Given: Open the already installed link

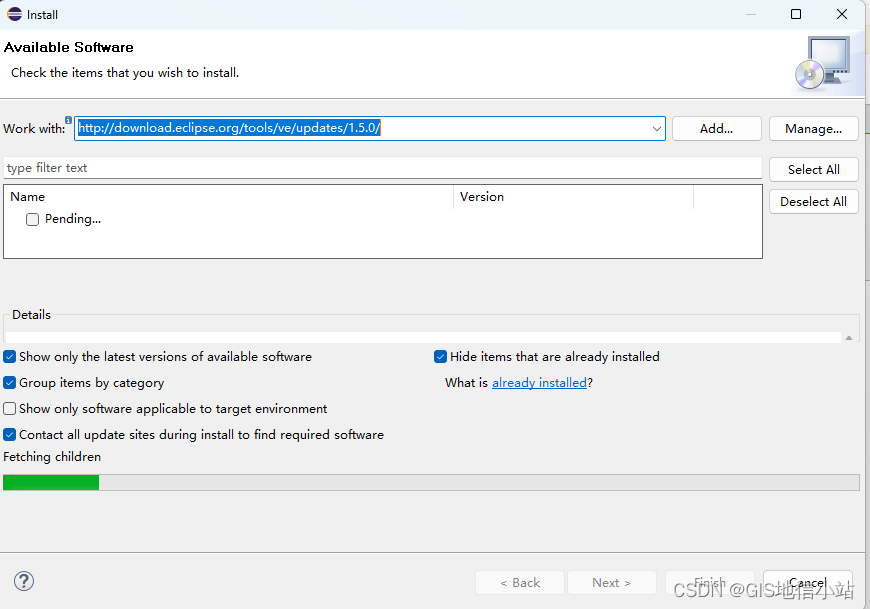Looking at the screenshot, I should point(539,383).
